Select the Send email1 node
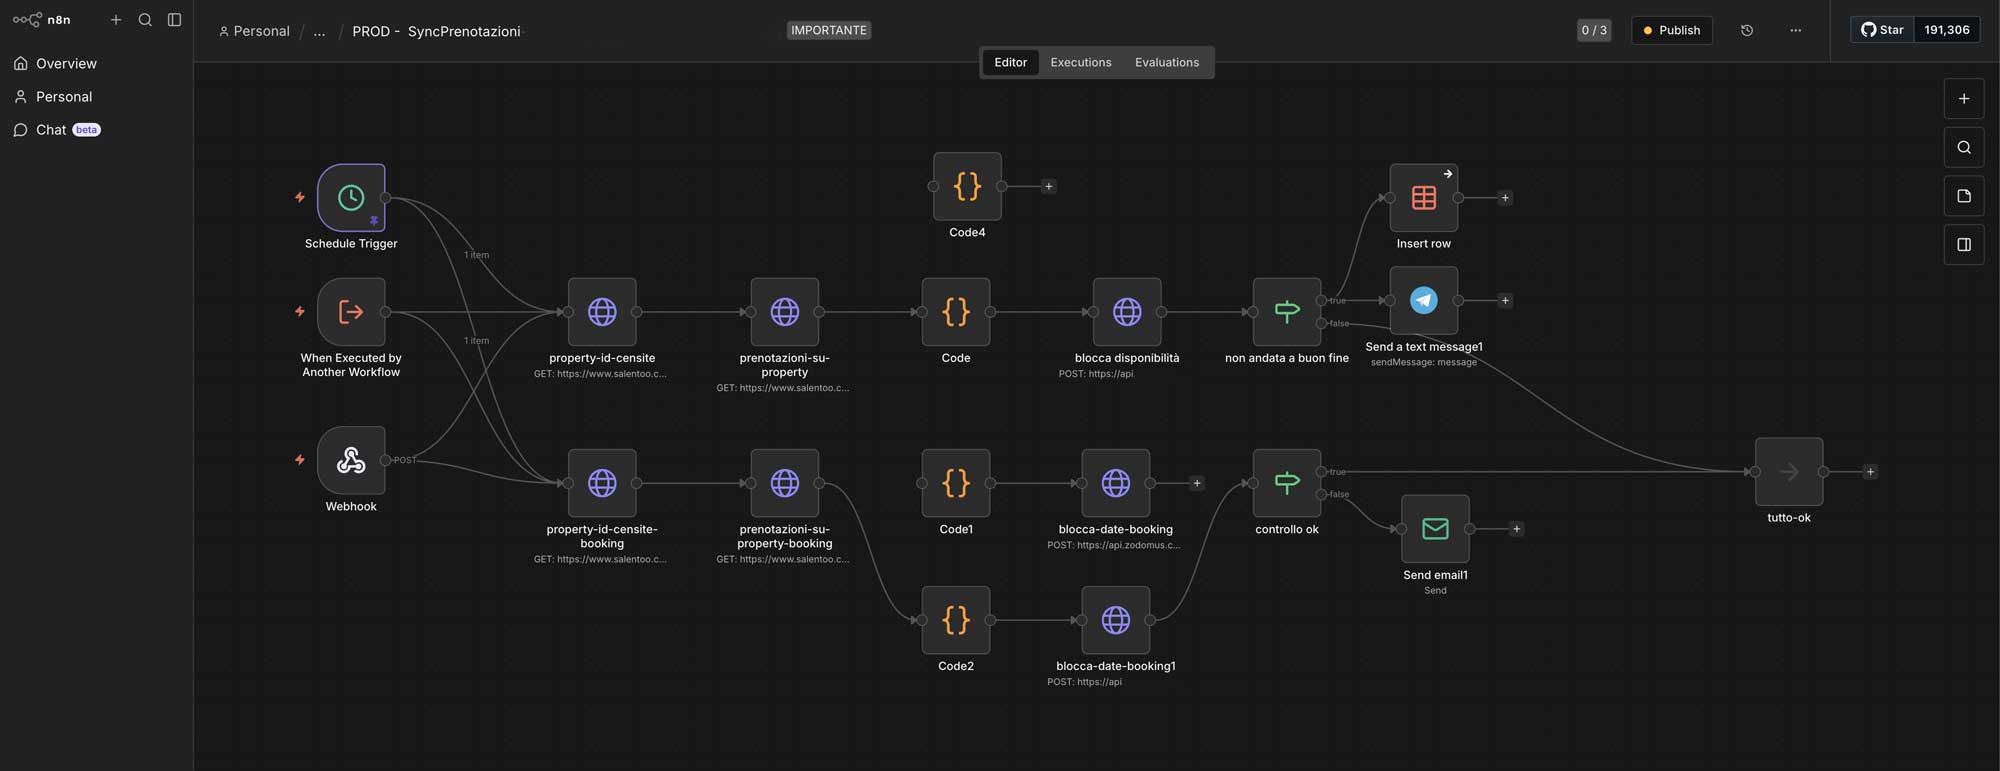The height and width of the screenshot is (771, 2000). (x=1435, y=528)
